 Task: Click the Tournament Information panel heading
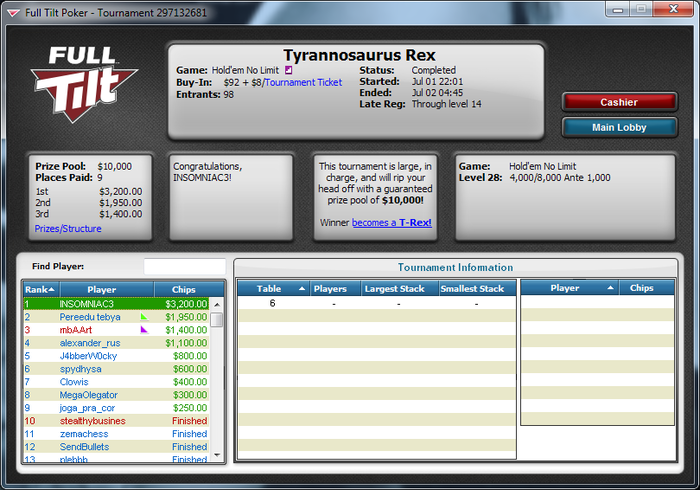[455, 267]
